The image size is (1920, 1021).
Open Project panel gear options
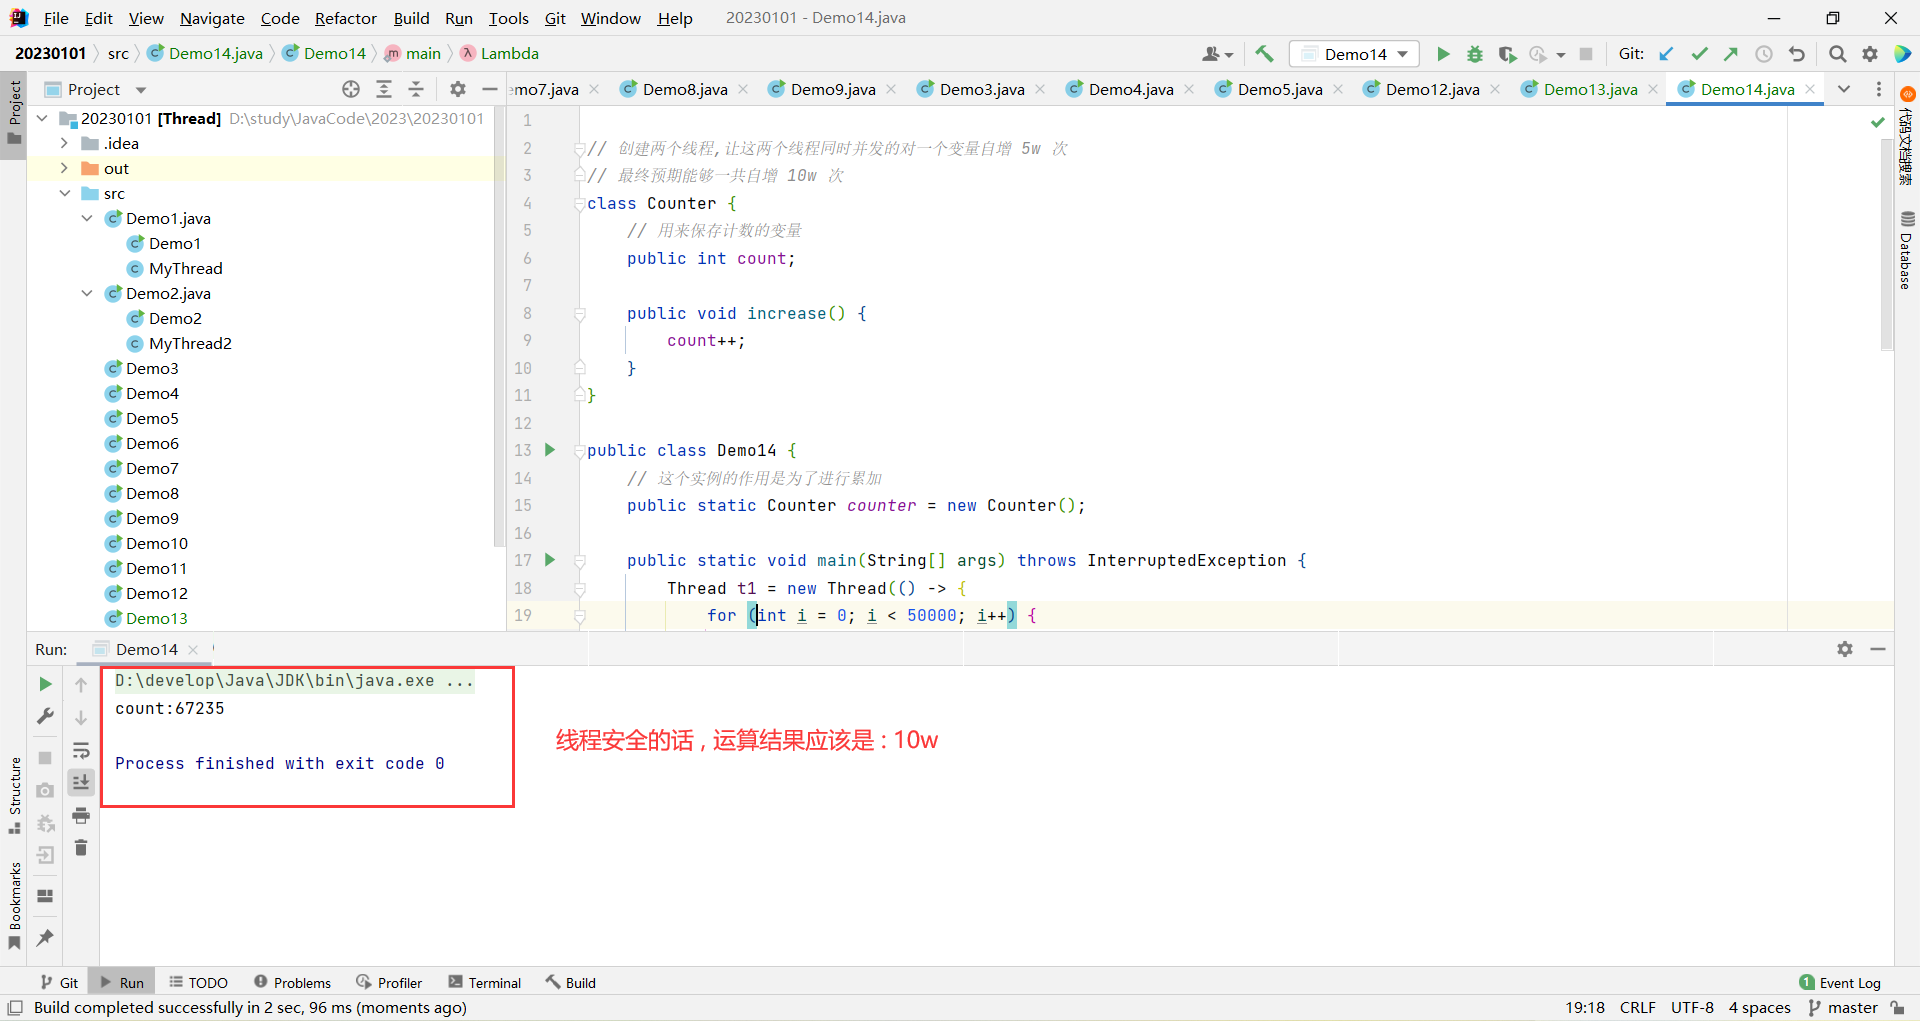[x=458, y=89]
